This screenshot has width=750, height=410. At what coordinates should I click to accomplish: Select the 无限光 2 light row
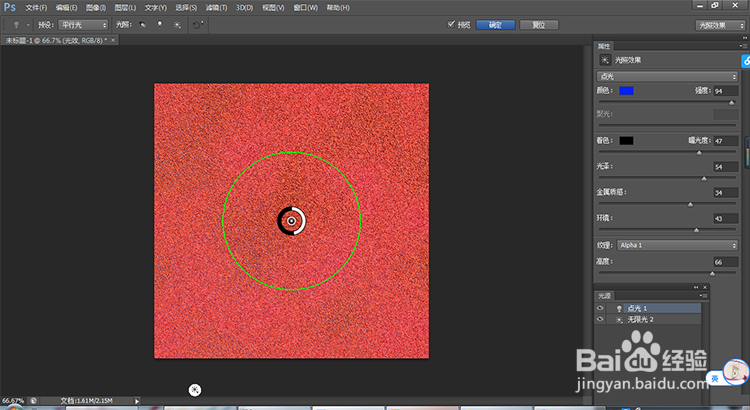point(648,320)
